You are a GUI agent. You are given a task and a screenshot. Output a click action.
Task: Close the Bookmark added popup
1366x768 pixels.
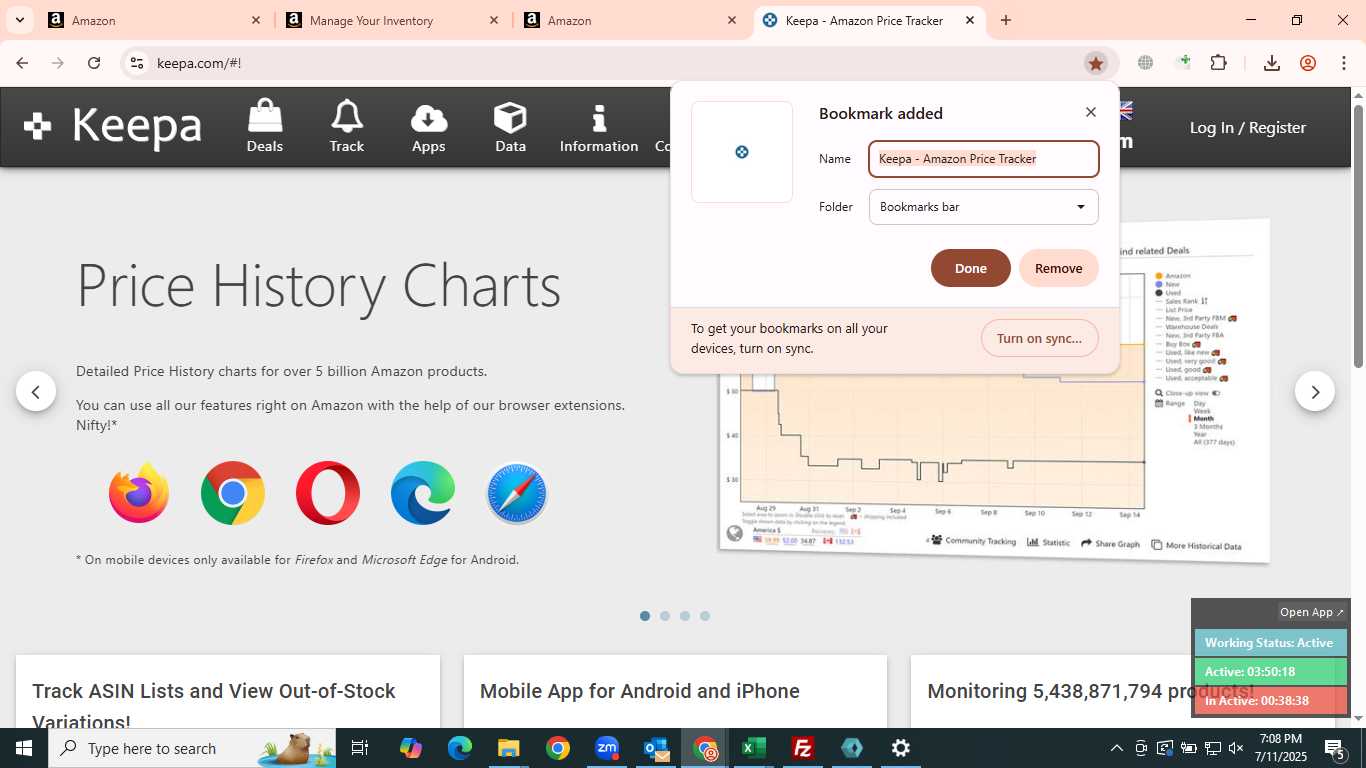point(1091,112)
